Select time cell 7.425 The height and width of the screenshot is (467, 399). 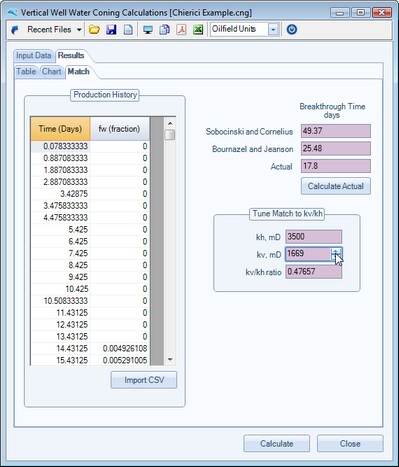coord(60,253)
